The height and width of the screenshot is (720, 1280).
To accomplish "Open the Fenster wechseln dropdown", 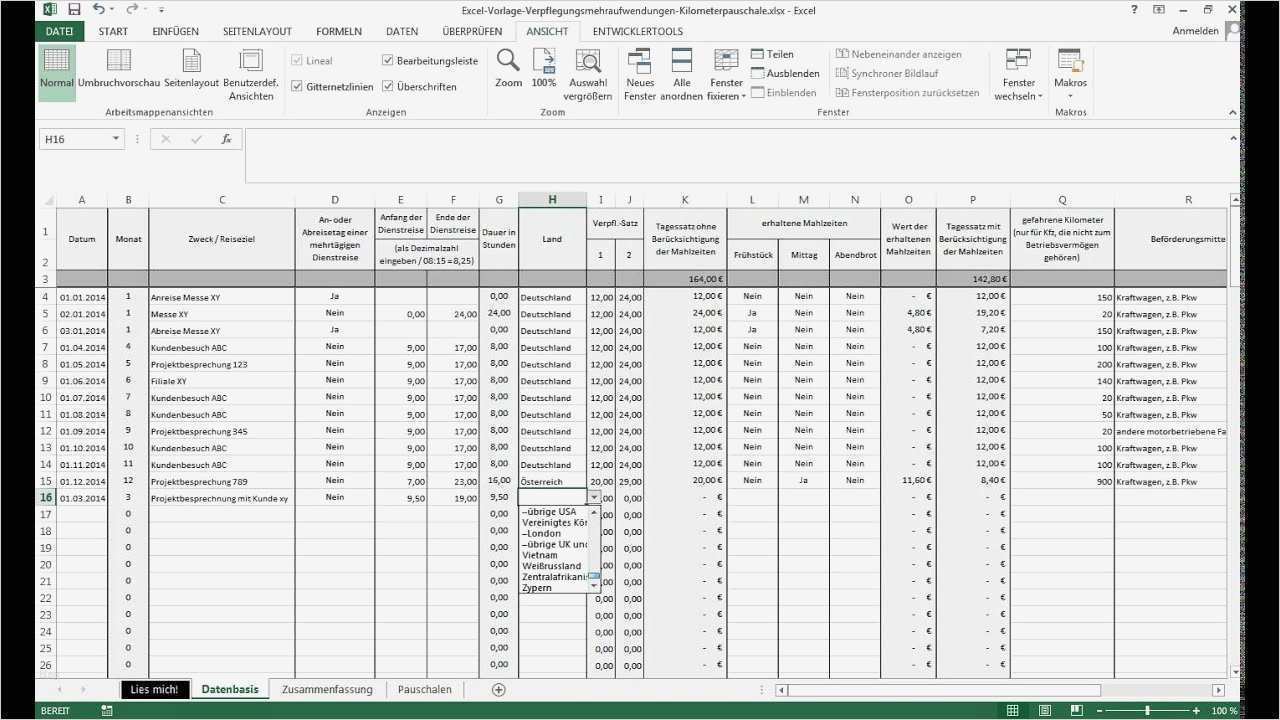I will [x=1018, y=73].
